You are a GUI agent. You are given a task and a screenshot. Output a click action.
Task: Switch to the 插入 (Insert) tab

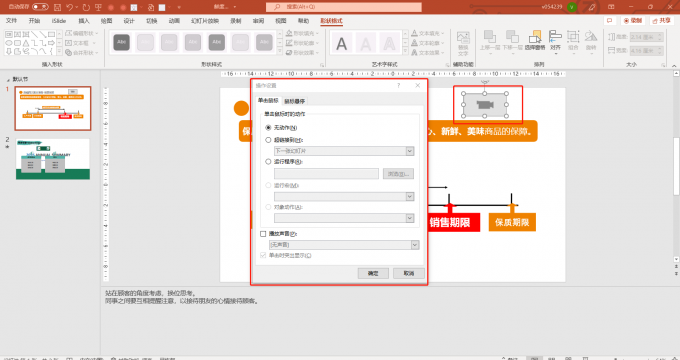[84, 21]
